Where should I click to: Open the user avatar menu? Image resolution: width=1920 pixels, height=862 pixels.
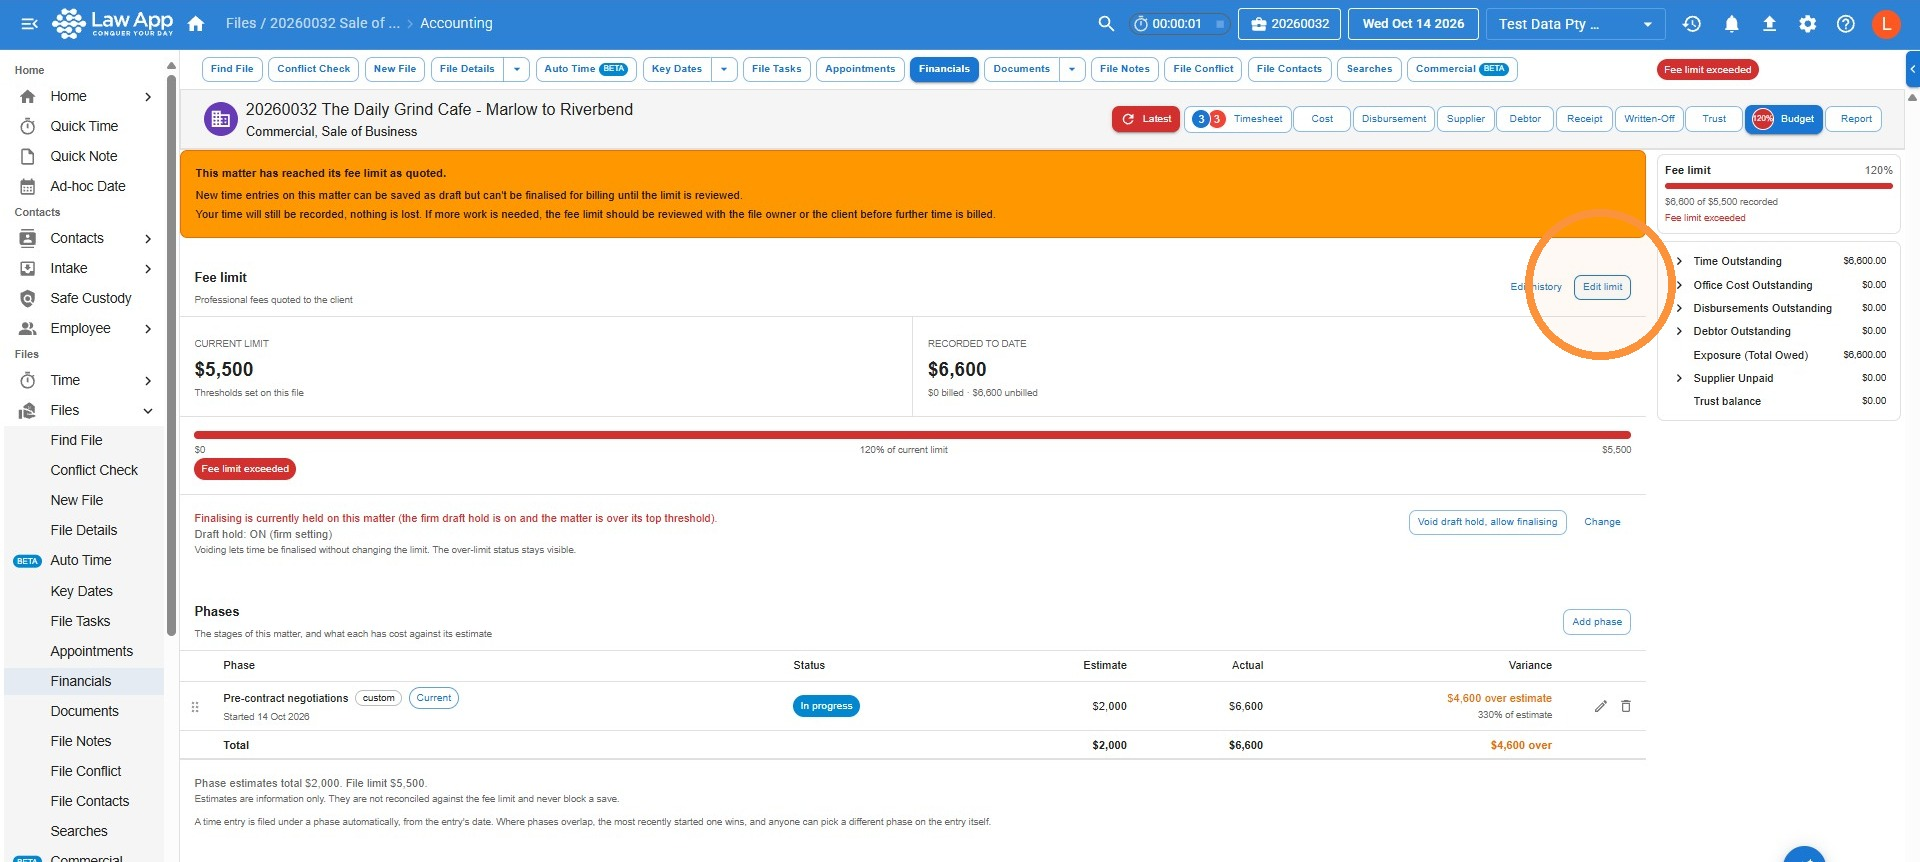[x=1886, y=23]
